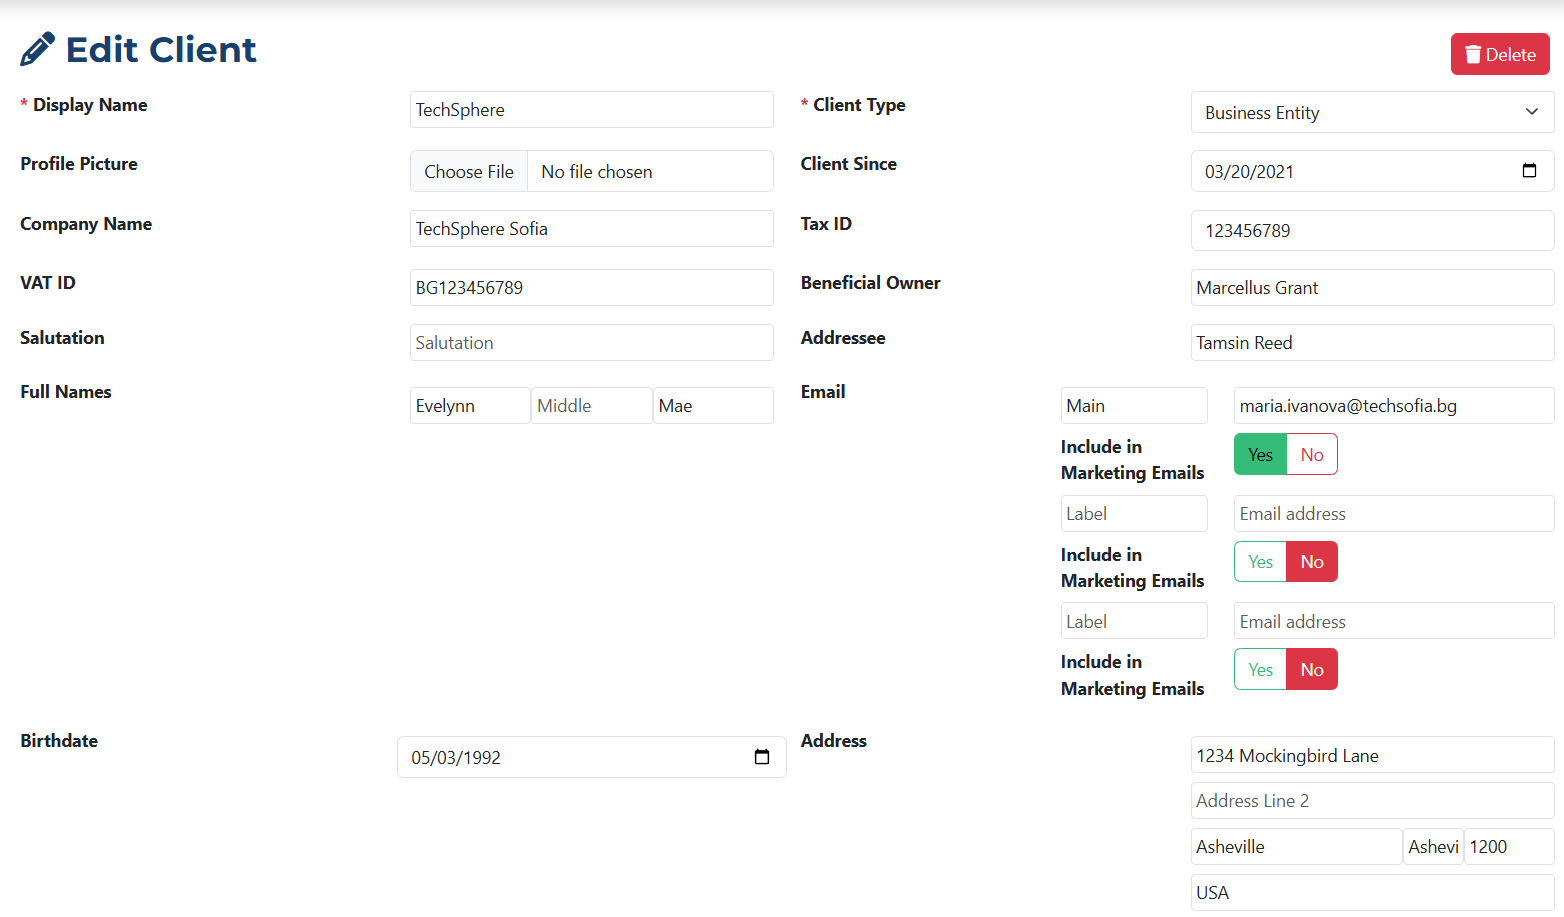Click the USA country field

(1371, 893)
